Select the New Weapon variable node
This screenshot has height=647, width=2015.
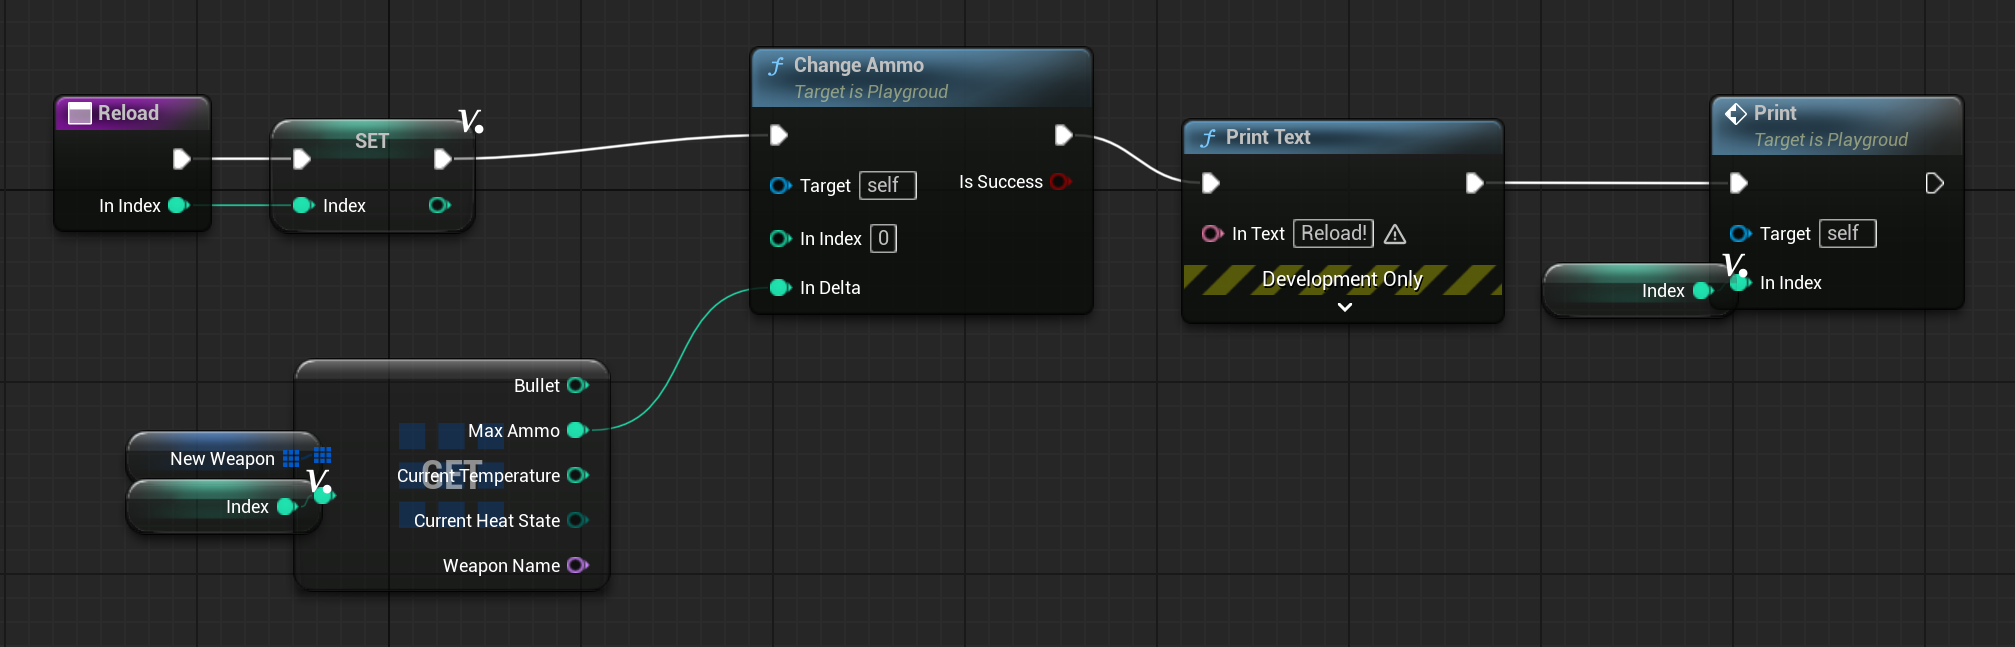point(222,458)
